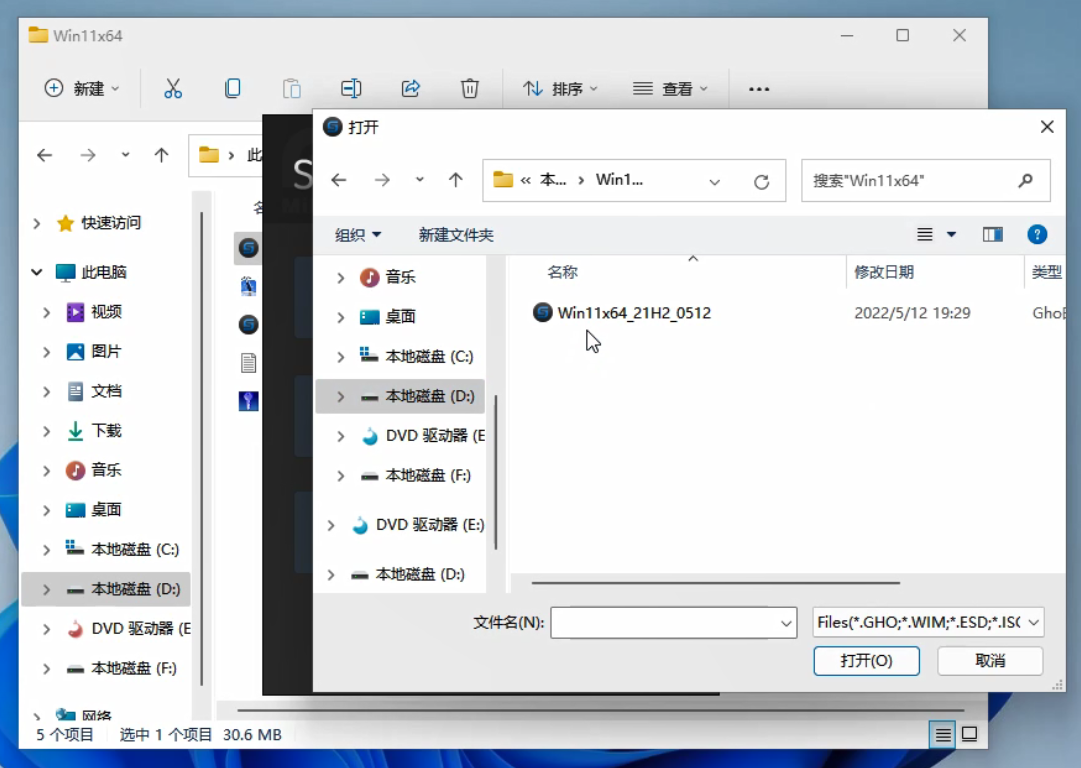1081x768 pixels.
Task: Expand 本地磁盘 (F:) chevron in dialog tree
Action: coord(341,476)
